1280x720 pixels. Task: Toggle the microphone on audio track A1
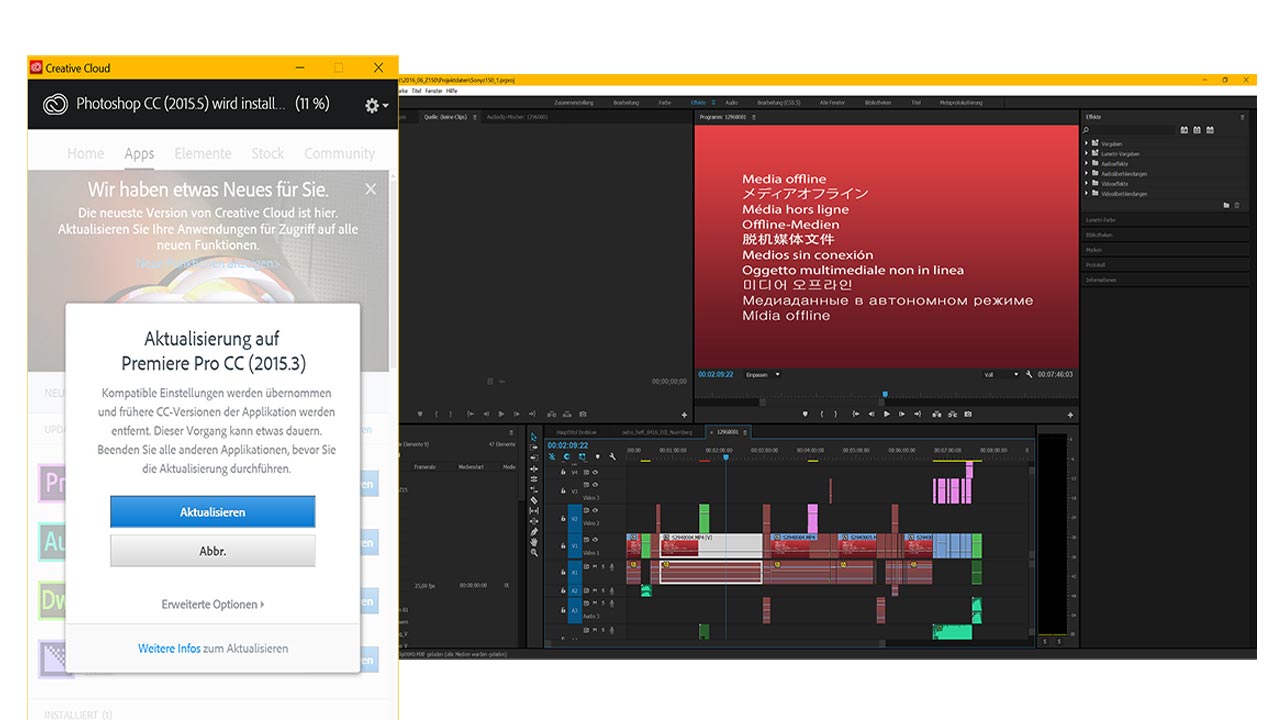point(613,566)
